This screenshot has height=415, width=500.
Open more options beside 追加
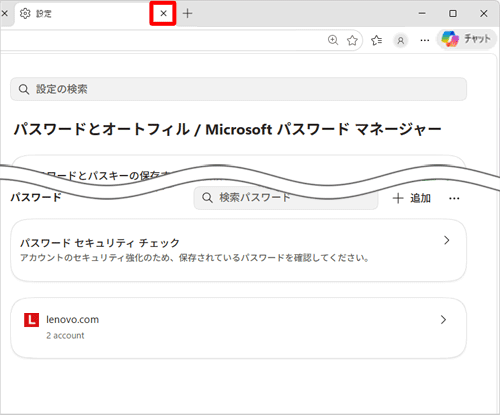(454, 198)
